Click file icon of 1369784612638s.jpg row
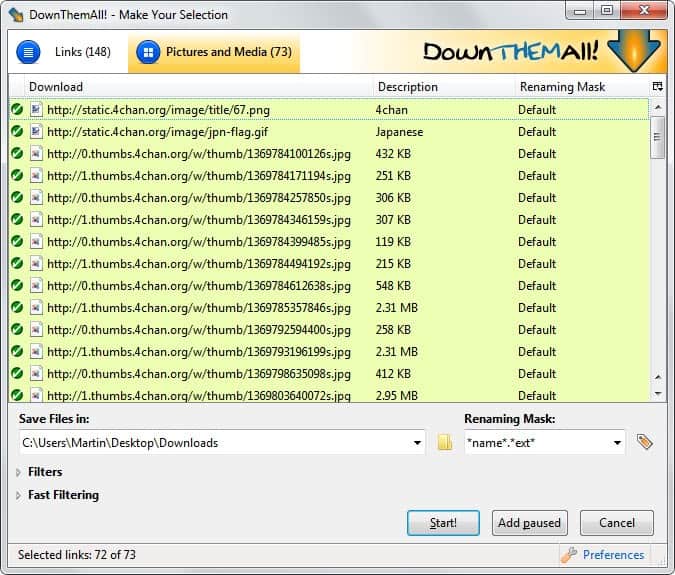Screen dimensions: 675x575 coord(36,285)
